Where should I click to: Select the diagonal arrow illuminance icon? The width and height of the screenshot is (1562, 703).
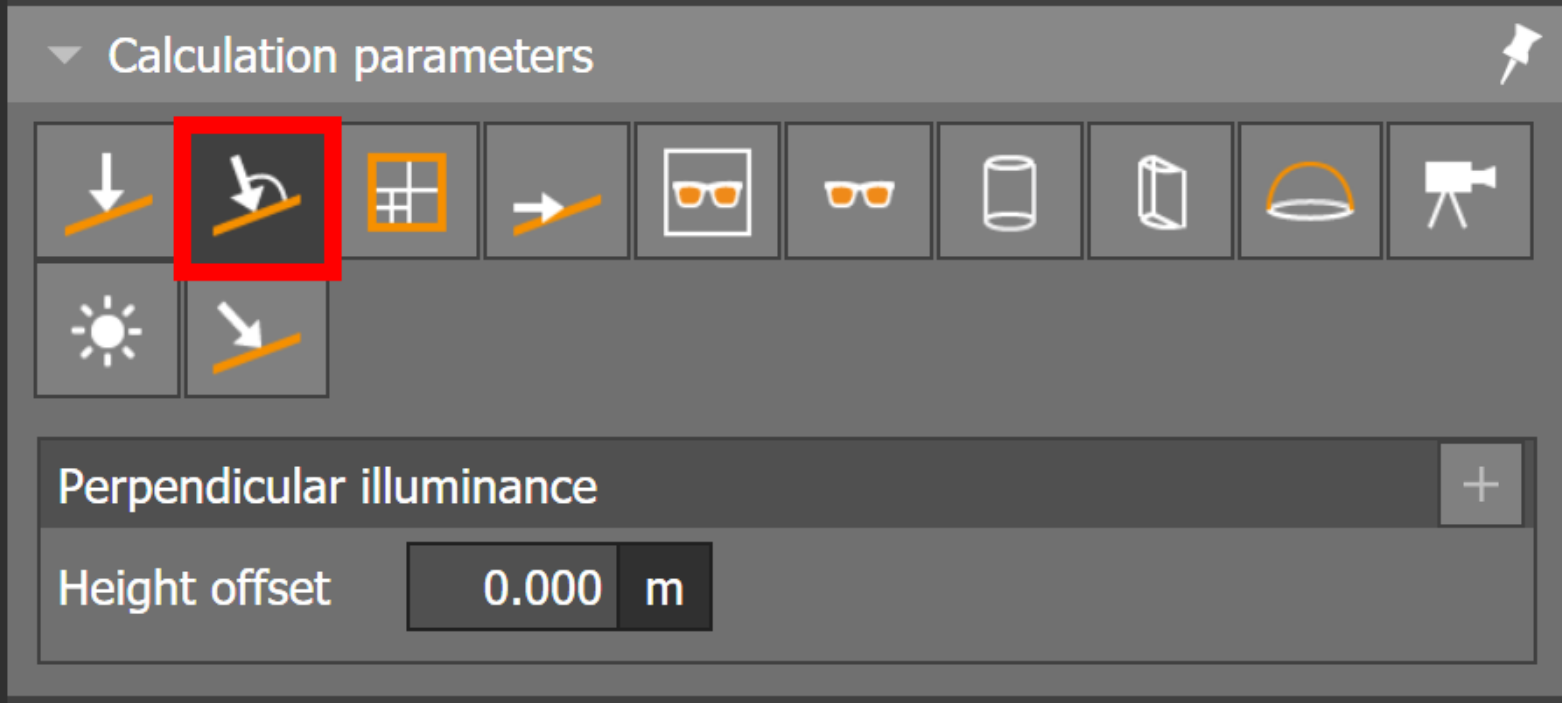point(257,330)
